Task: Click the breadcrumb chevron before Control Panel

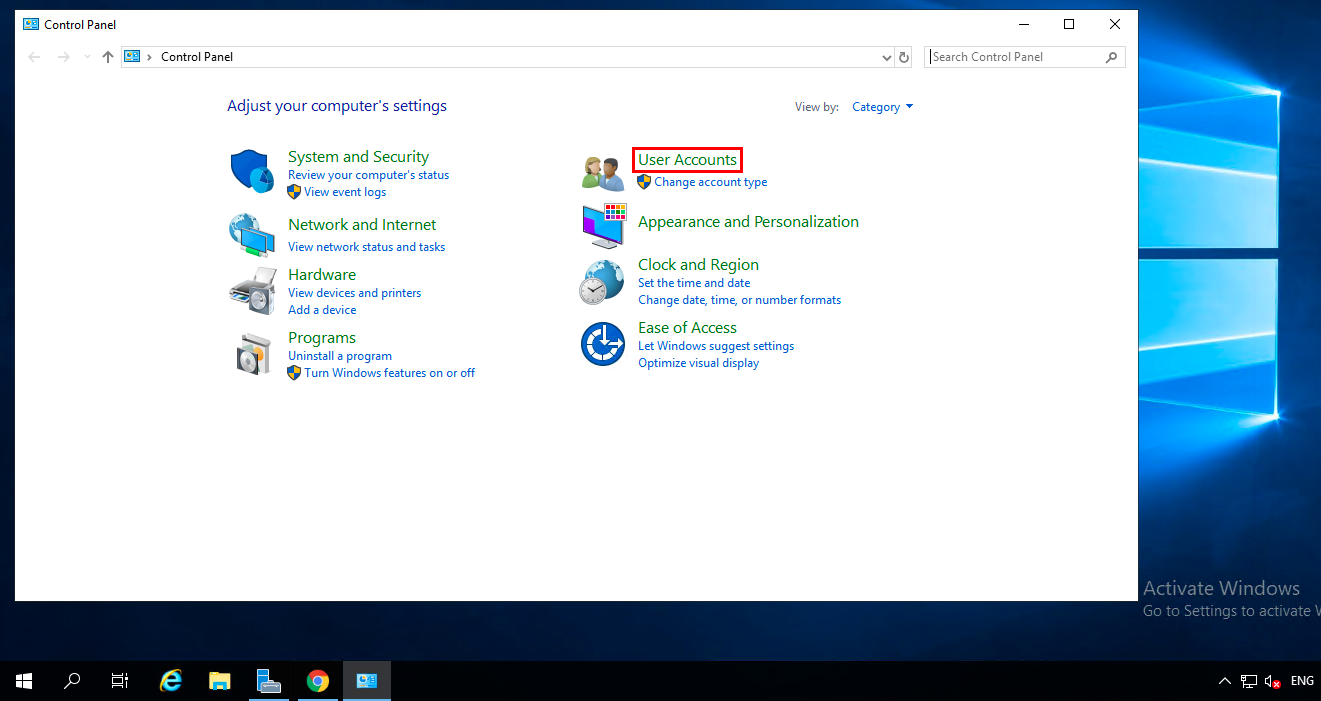Action: pos(150,57)
